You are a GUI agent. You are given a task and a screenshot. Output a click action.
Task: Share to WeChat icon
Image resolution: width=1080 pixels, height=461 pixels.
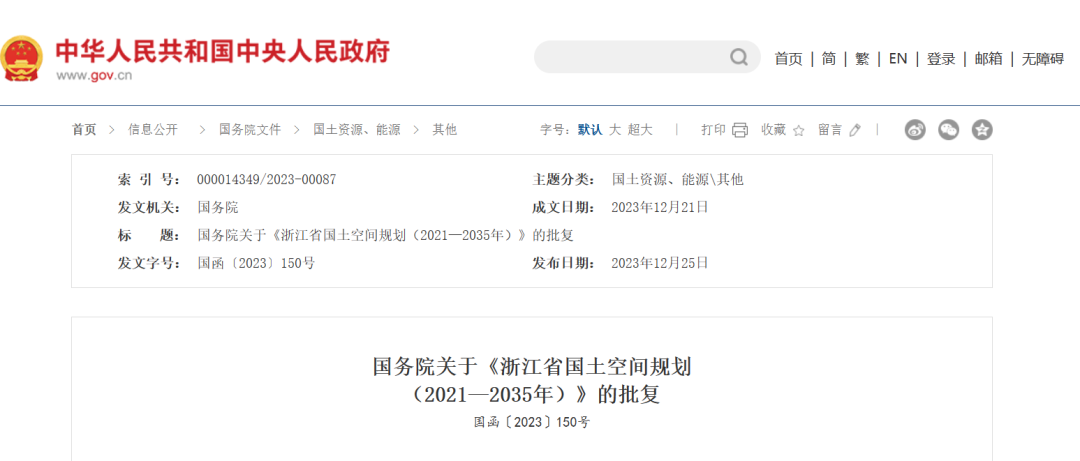click(x=948, y=130)
